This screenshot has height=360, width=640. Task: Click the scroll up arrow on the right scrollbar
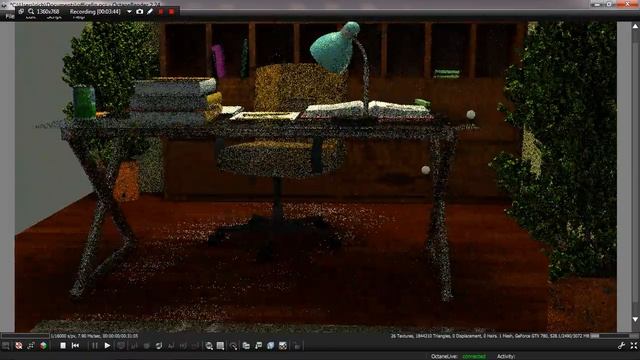tap(635, 27)
